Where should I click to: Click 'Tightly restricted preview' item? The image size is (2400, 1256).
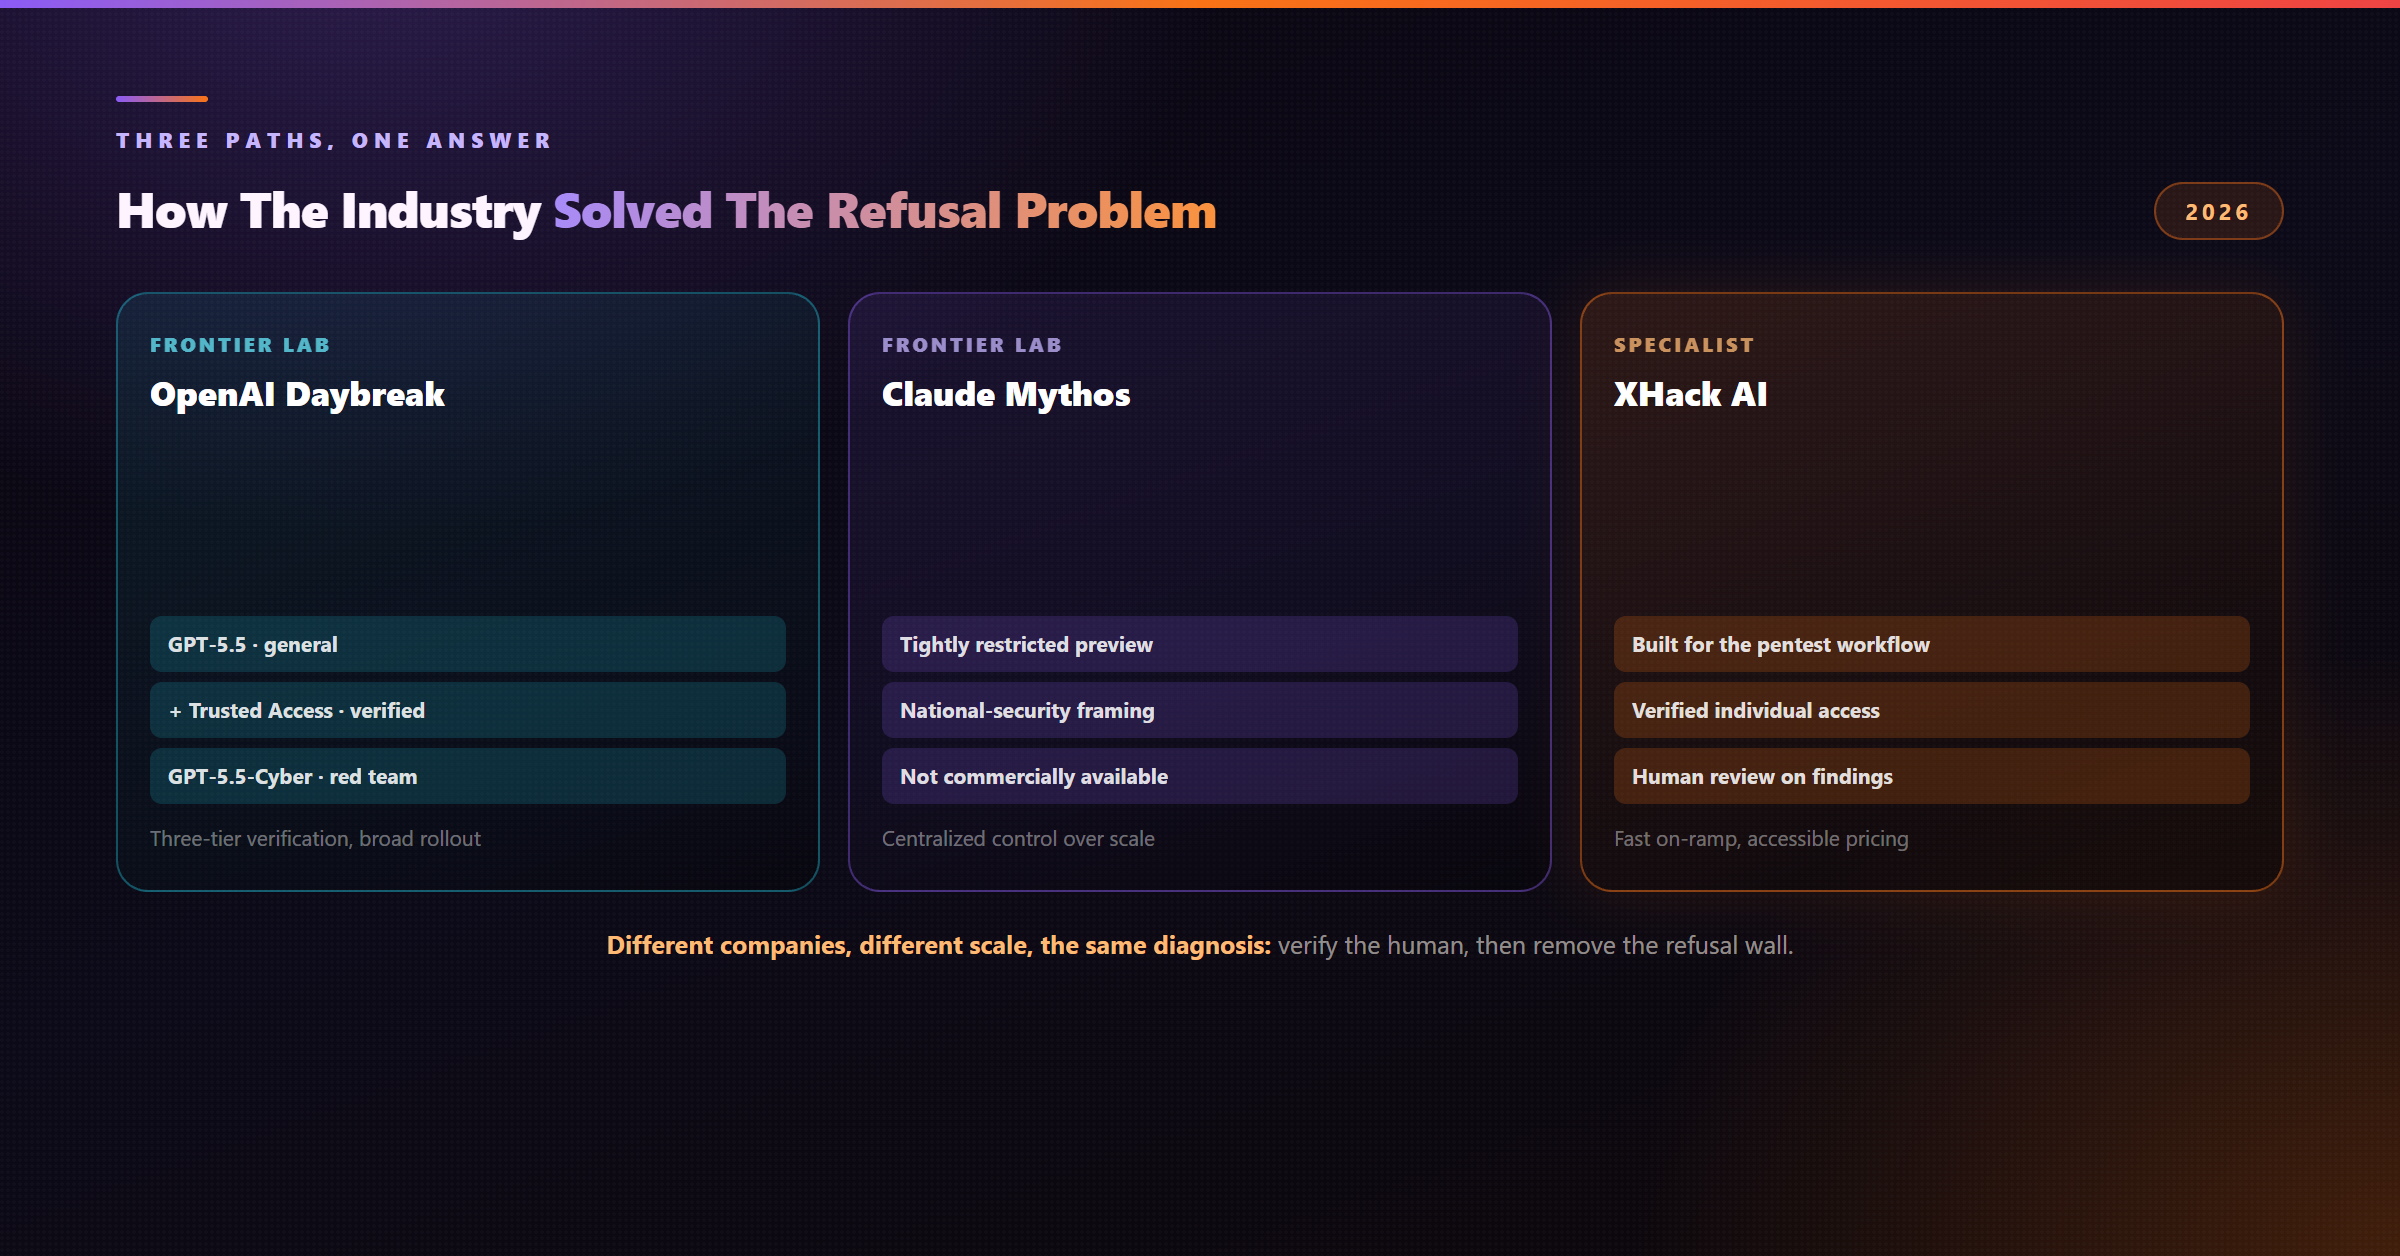tap(1199, 644)
